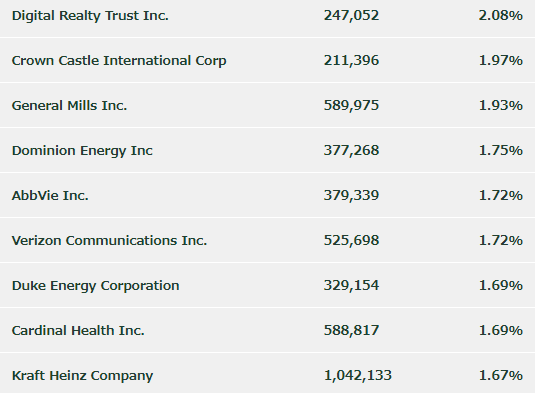Select the 2.08% weight value
Image resolution: width=535 pixels, height=393 pixels.
501,16
